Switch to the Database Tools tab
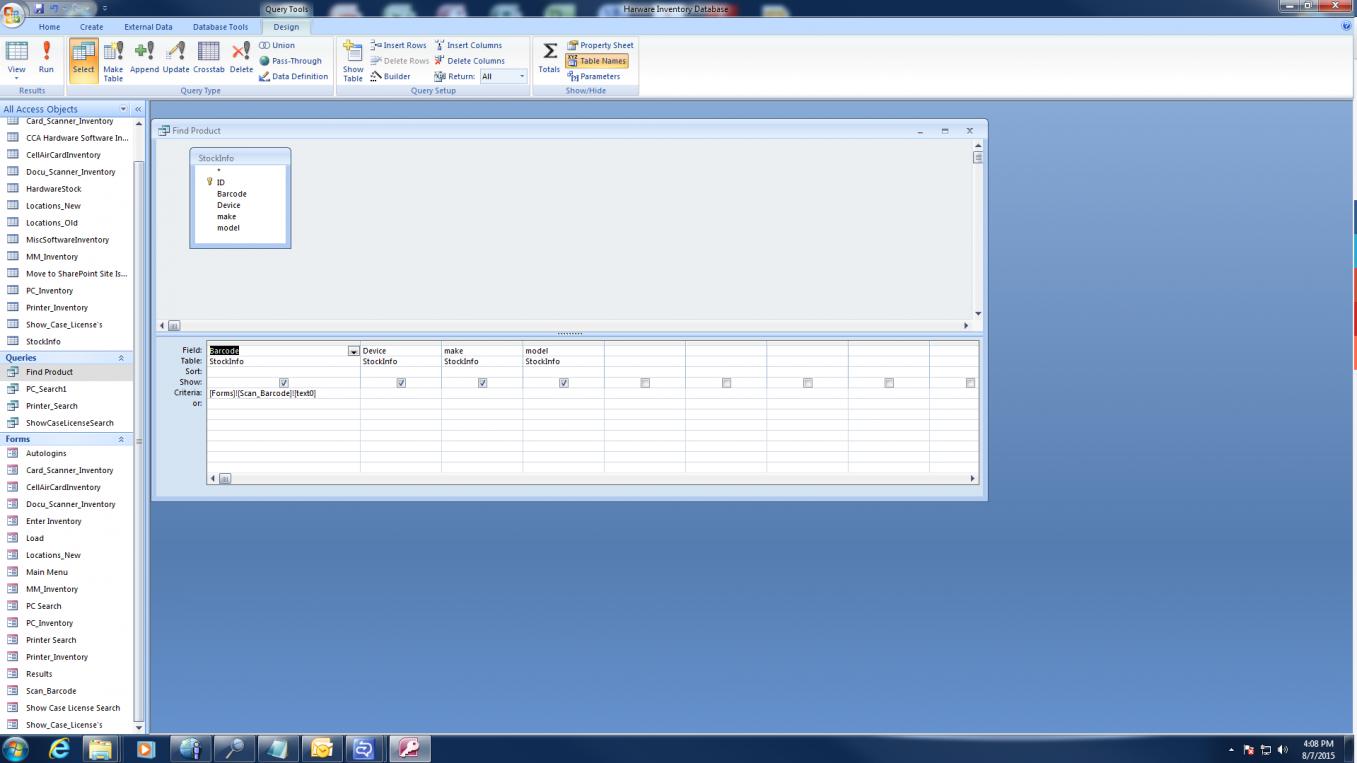Screen dimensions: 1357x763 pos(220,27)
